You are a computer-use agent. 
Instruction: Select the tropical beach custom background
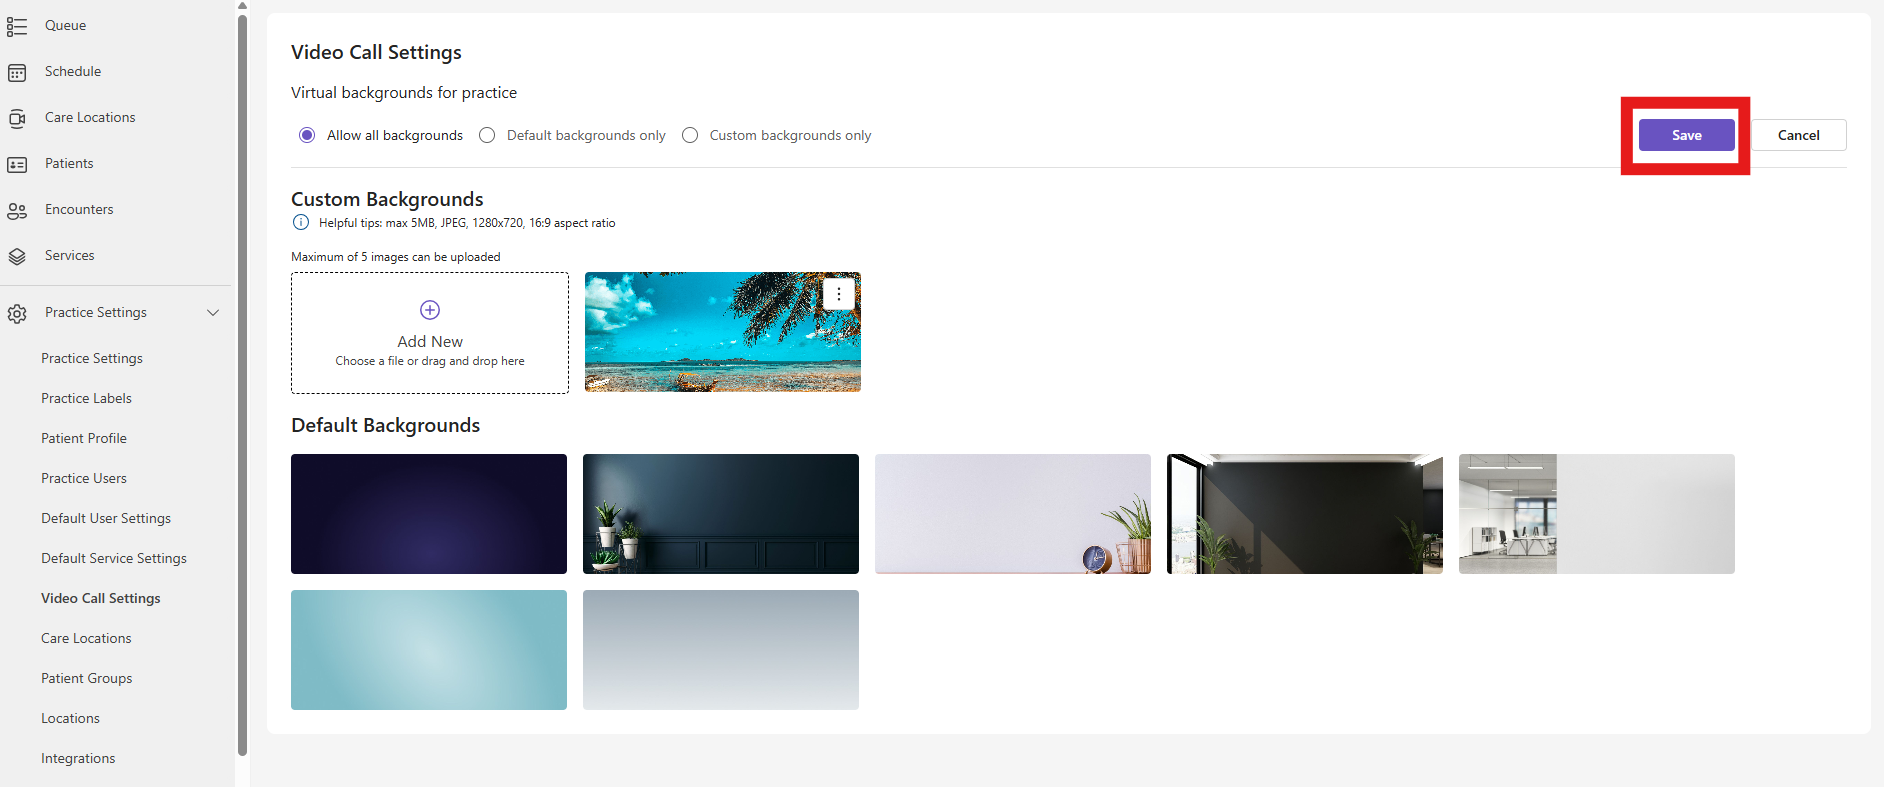pos(723,332)
